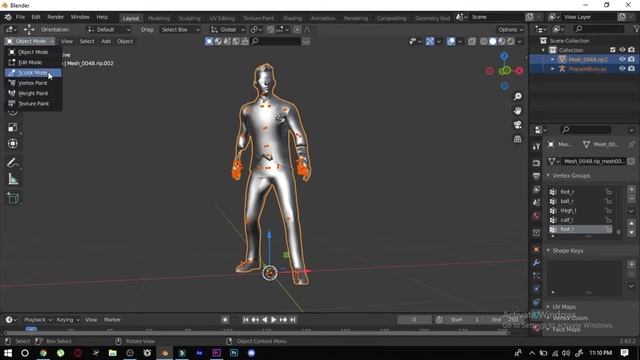Choose Weight Paint in the mode list

33,93
